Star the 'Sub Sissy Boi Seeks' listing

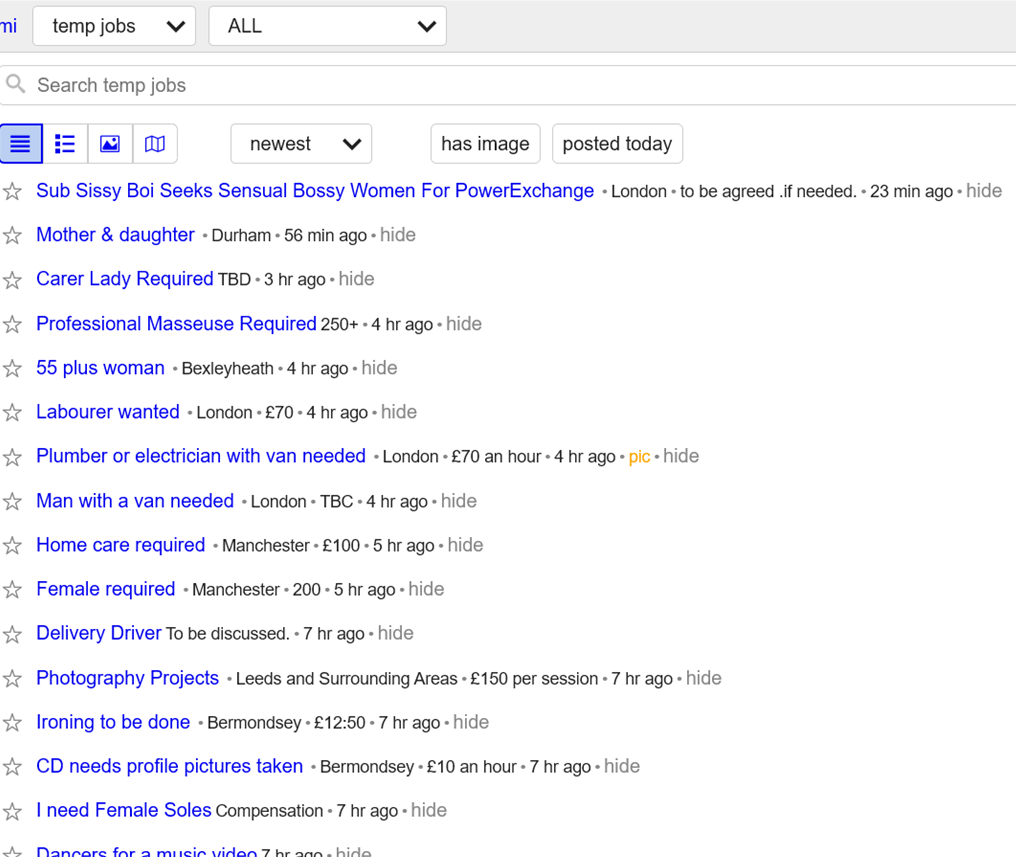(x=12, y=191)
